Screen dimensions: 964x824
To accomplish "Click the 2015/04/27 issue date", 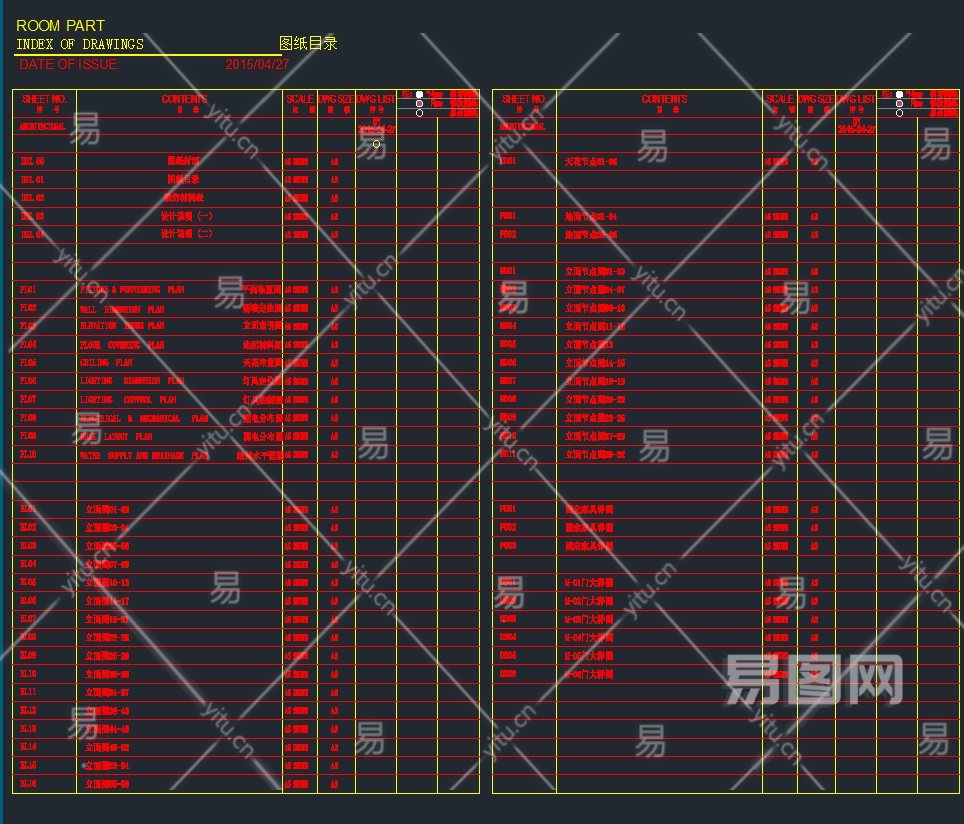I will [x=257, y=64].
